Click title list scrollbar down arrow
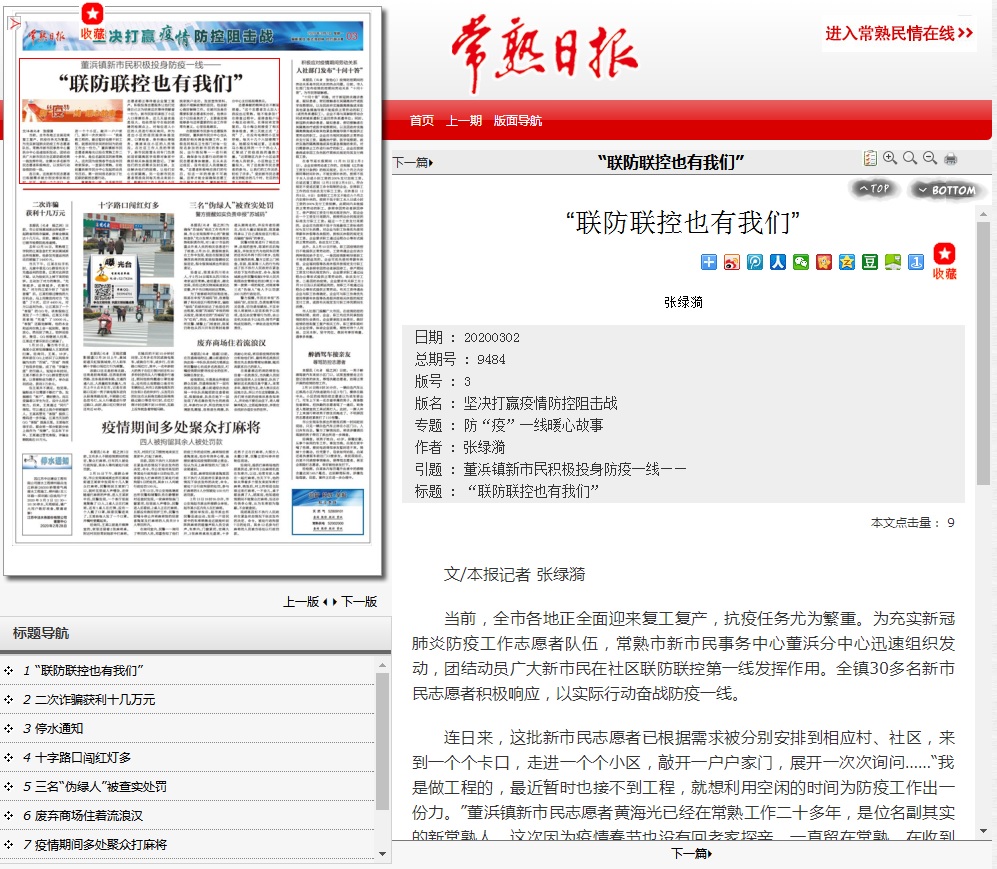This screenshot has height=869, width=997. [x=382, y=854]
